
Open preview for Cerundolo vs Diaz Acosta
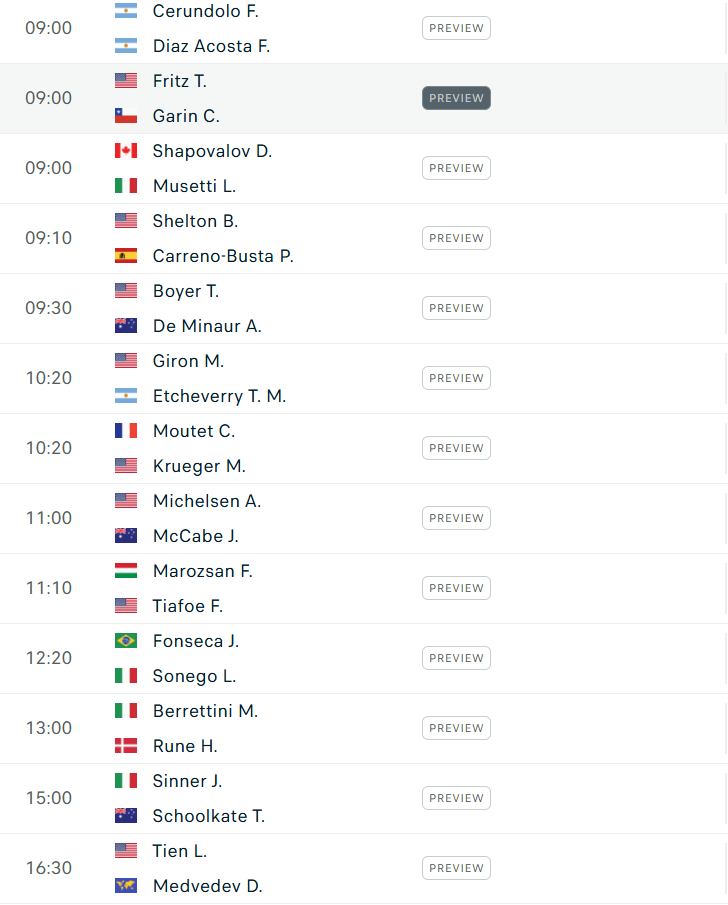coord(456,28)
